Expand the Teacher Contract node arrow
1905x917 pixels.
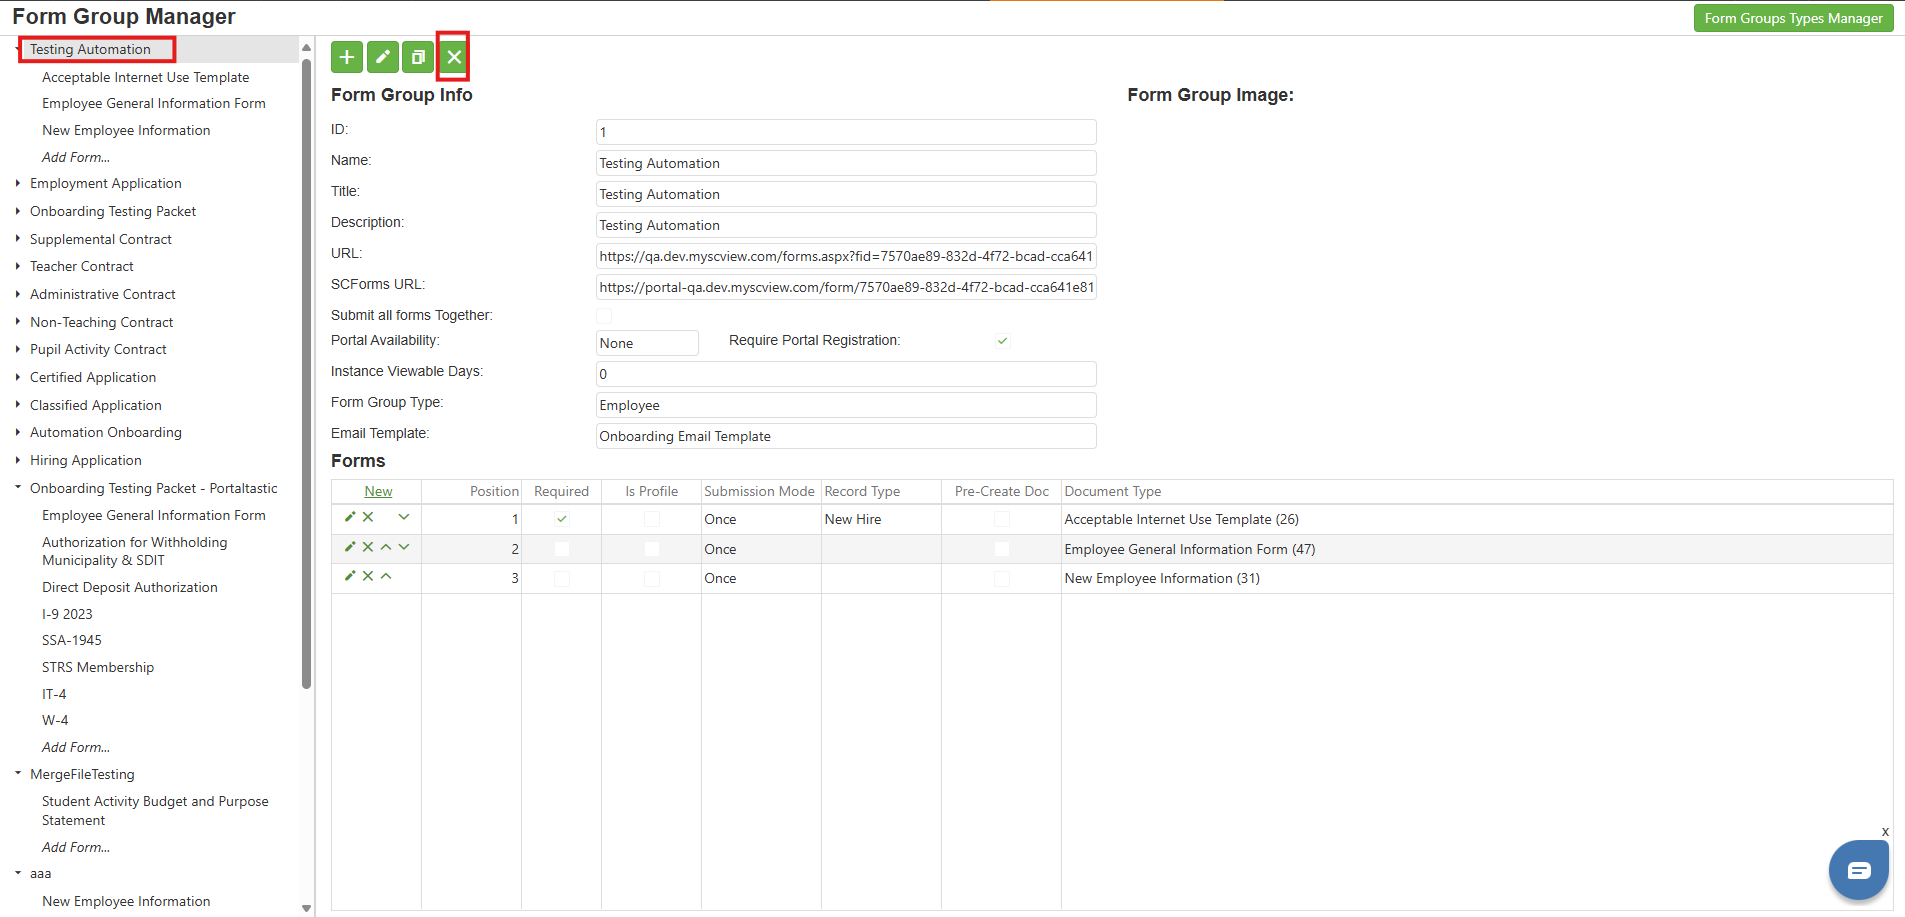[18, 266]
